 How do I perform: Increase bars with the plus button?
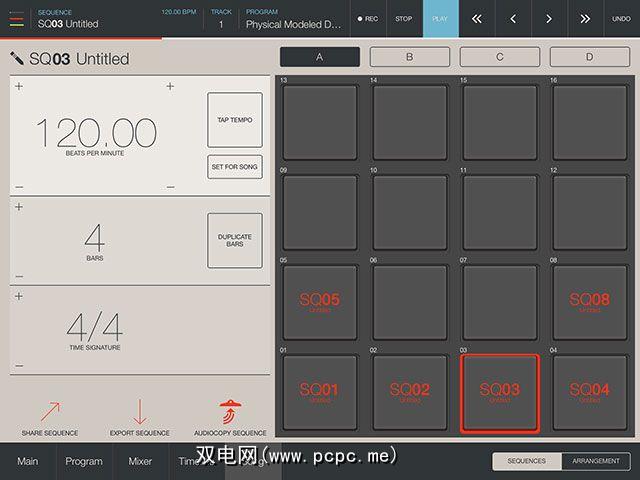[19, 207]
